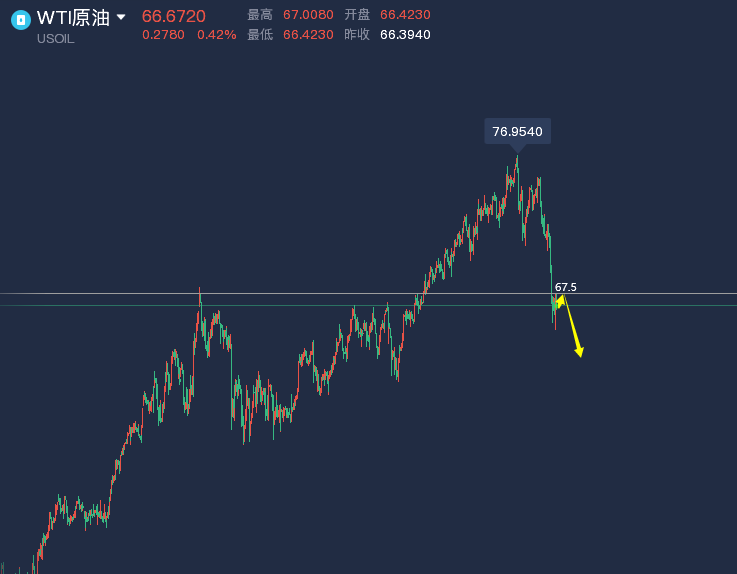Click the previous close value 66.3940

click(405, 35)
